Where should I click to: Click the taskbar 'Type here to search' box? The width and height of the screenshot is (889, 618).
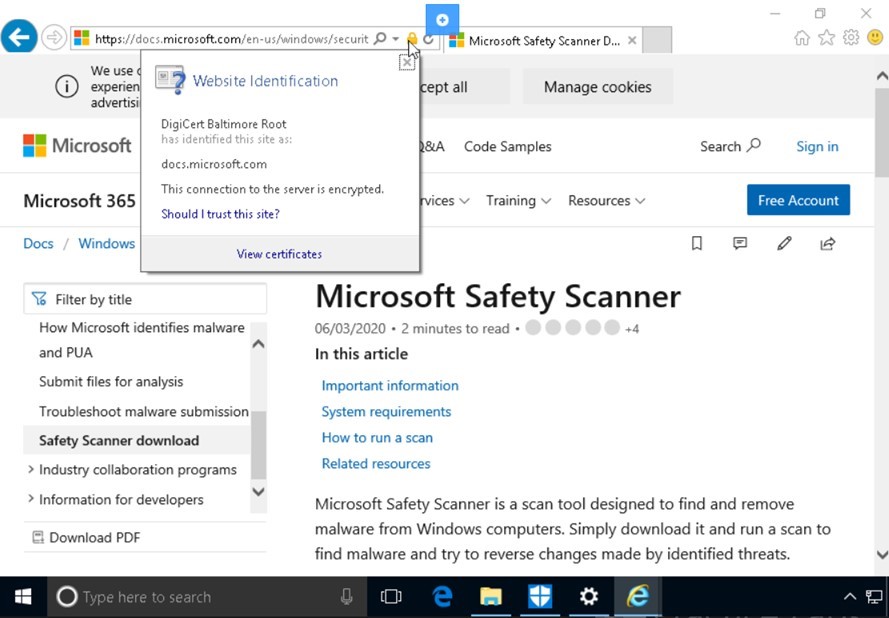pyautogui.click(x=207, y=596)
